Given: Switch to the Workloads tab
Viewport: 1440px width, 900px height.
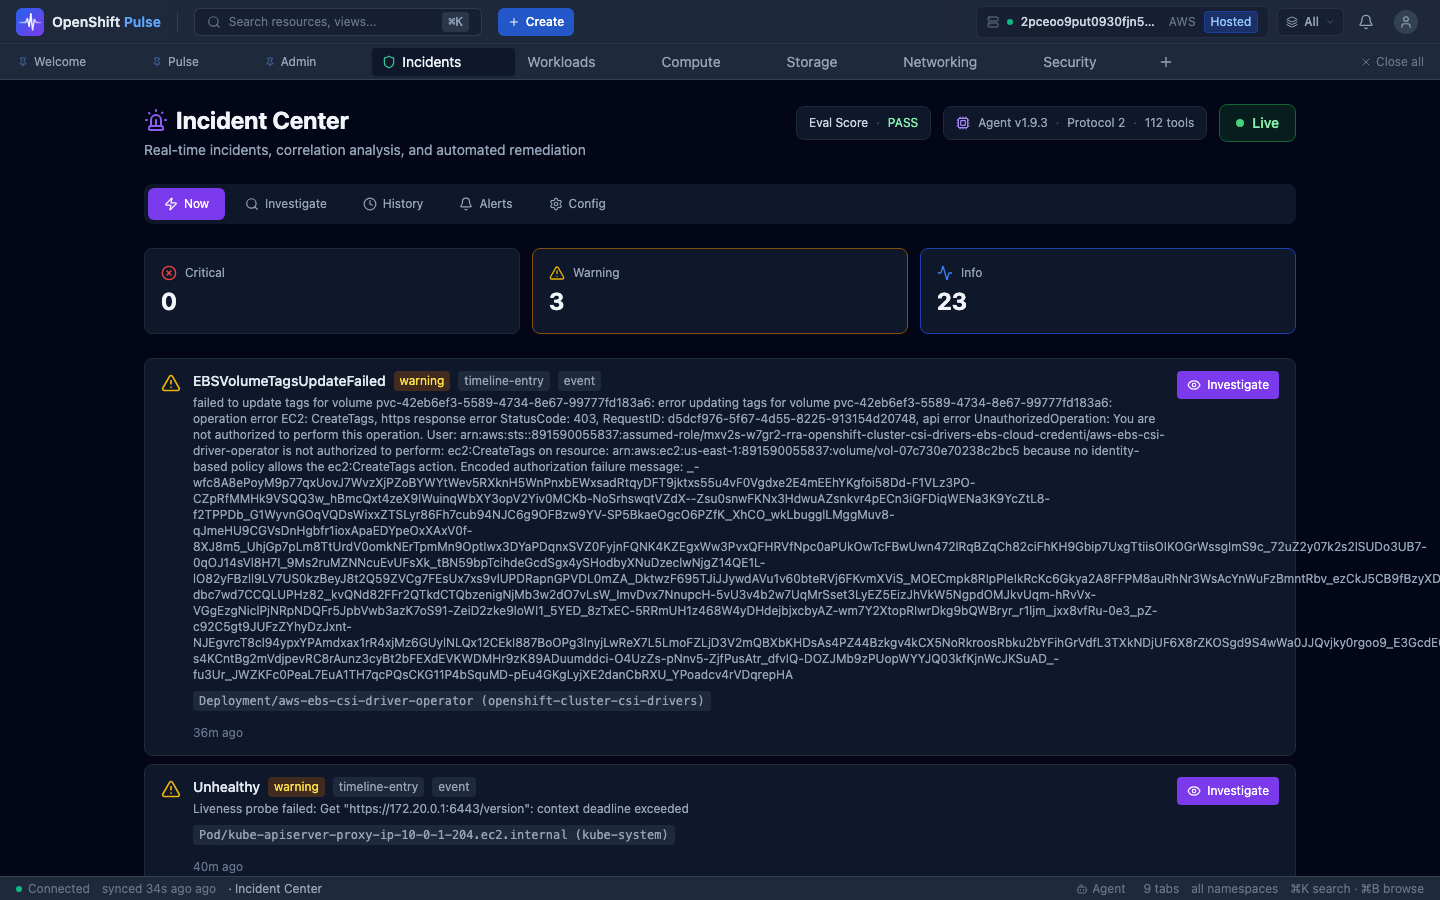Looking at the screenshot, I should (x=561, y=62).
